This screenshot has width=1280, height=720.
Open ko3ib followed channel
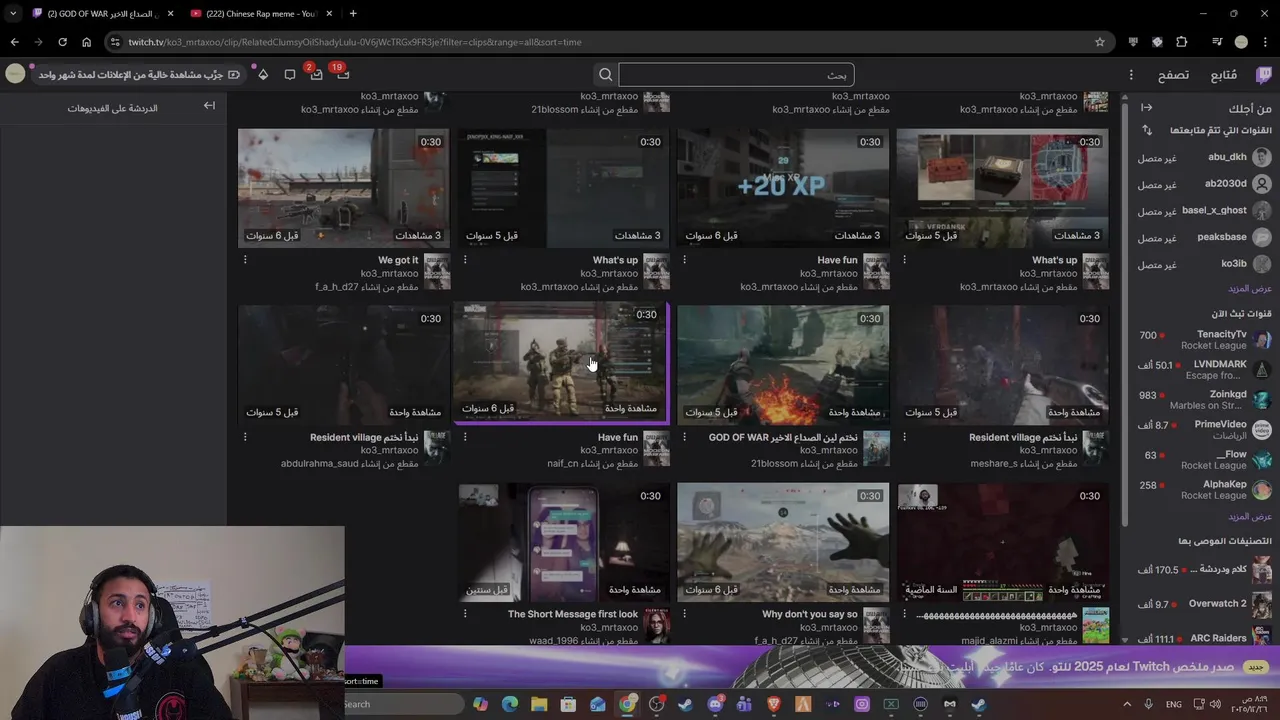click(1205, 264)
